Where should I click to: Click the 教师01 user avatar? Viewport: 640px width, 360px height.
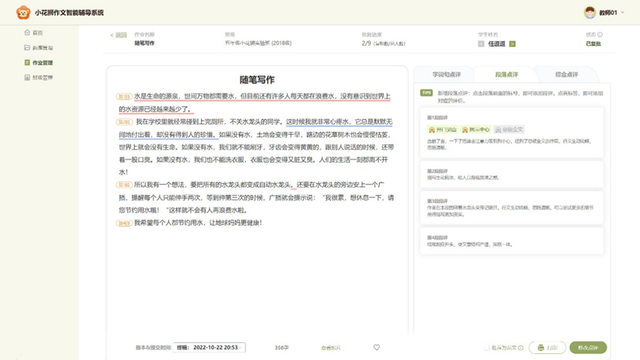[589, 13]
